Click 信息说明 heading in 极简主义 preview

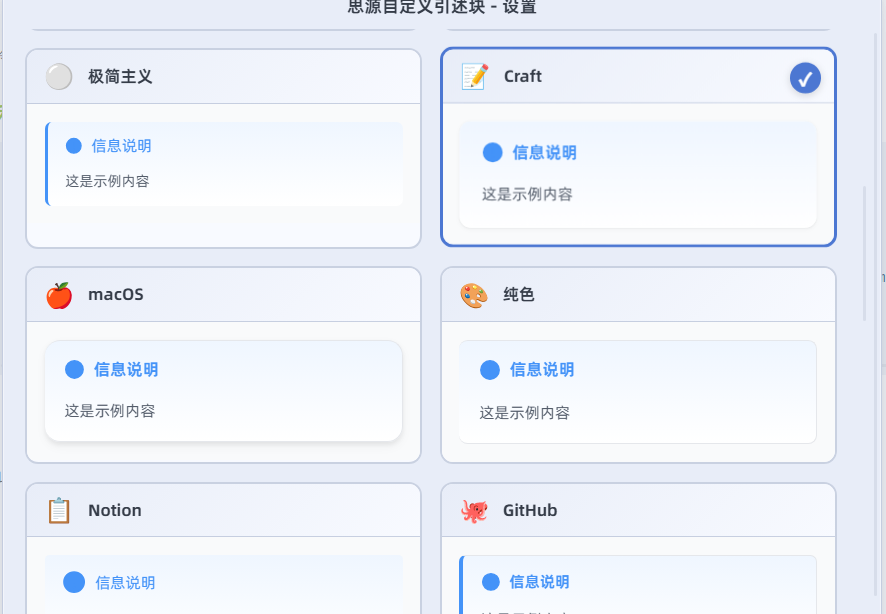pos(122,146)
